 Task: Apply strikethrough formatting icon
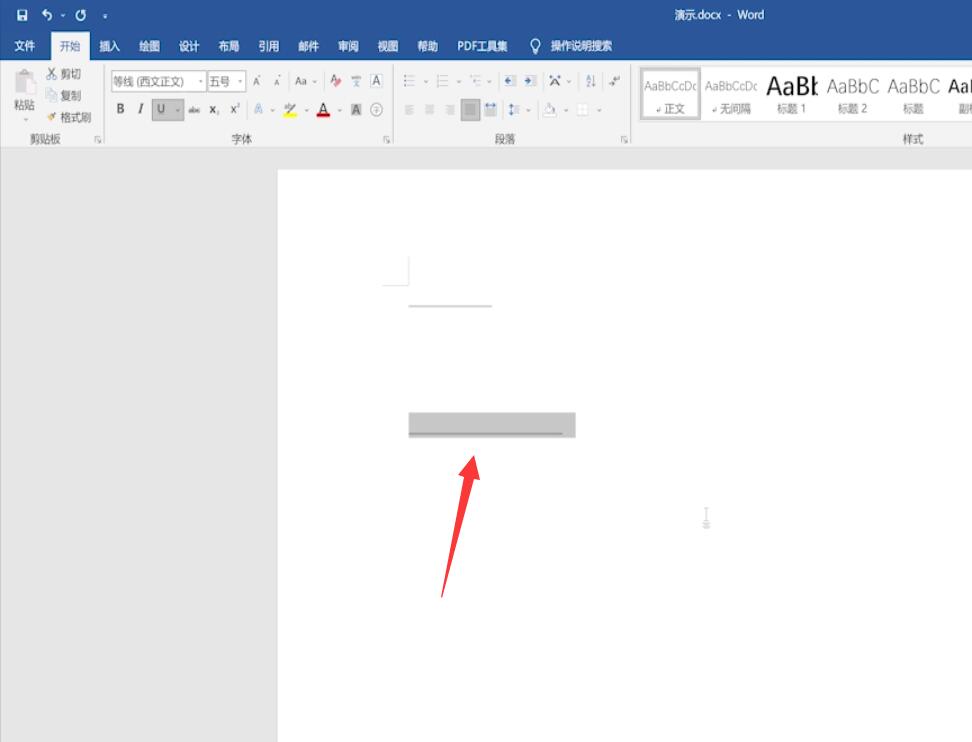194,110
